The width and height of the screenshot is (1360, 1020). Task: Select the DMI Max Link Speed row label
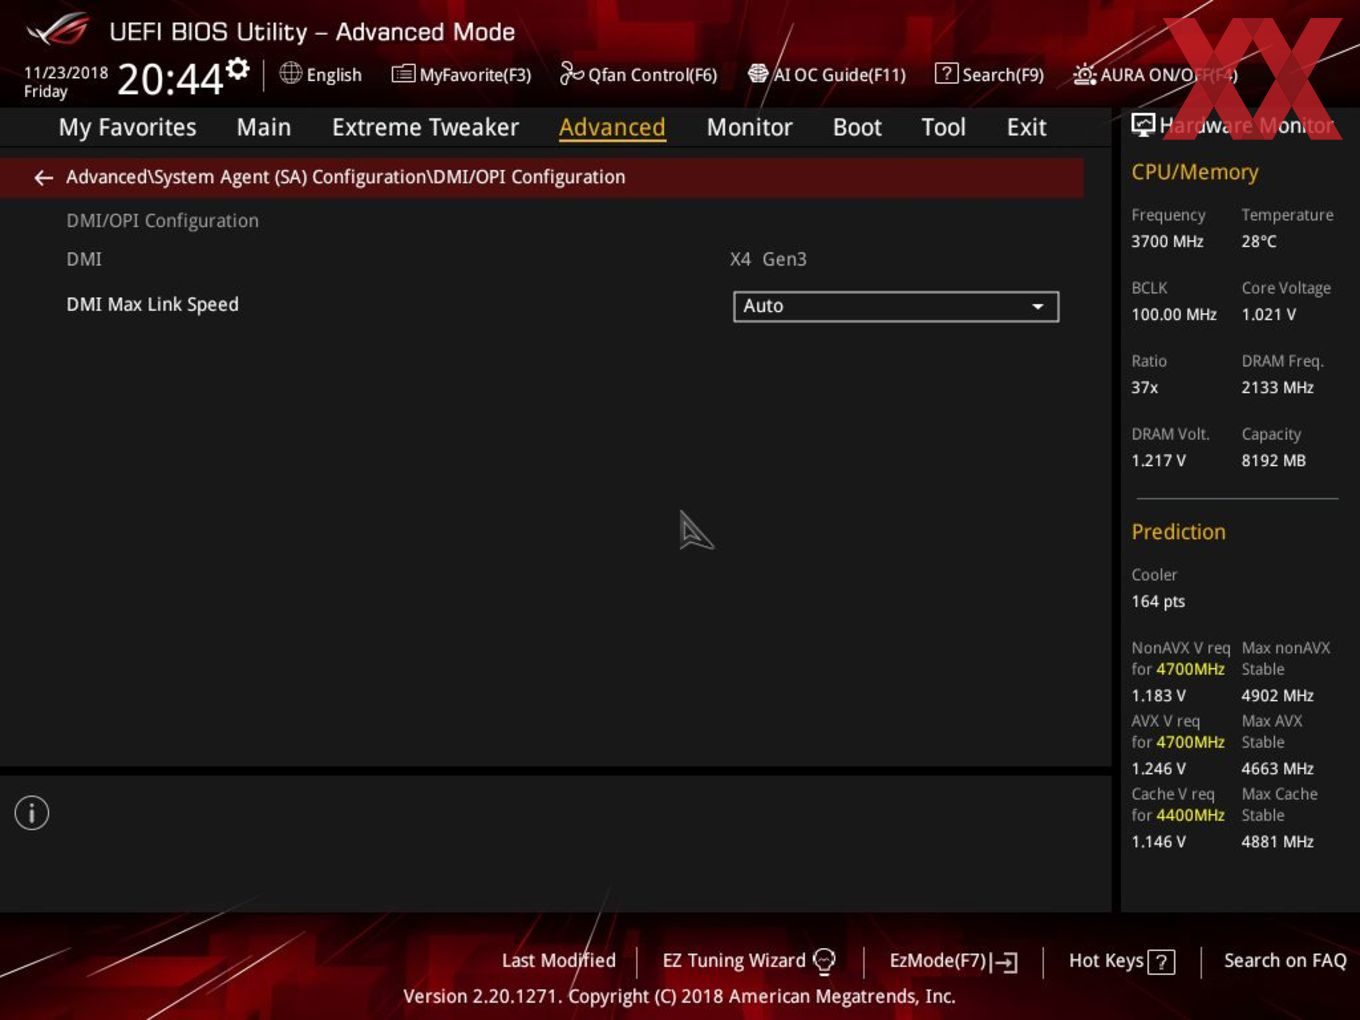[152, 304]
